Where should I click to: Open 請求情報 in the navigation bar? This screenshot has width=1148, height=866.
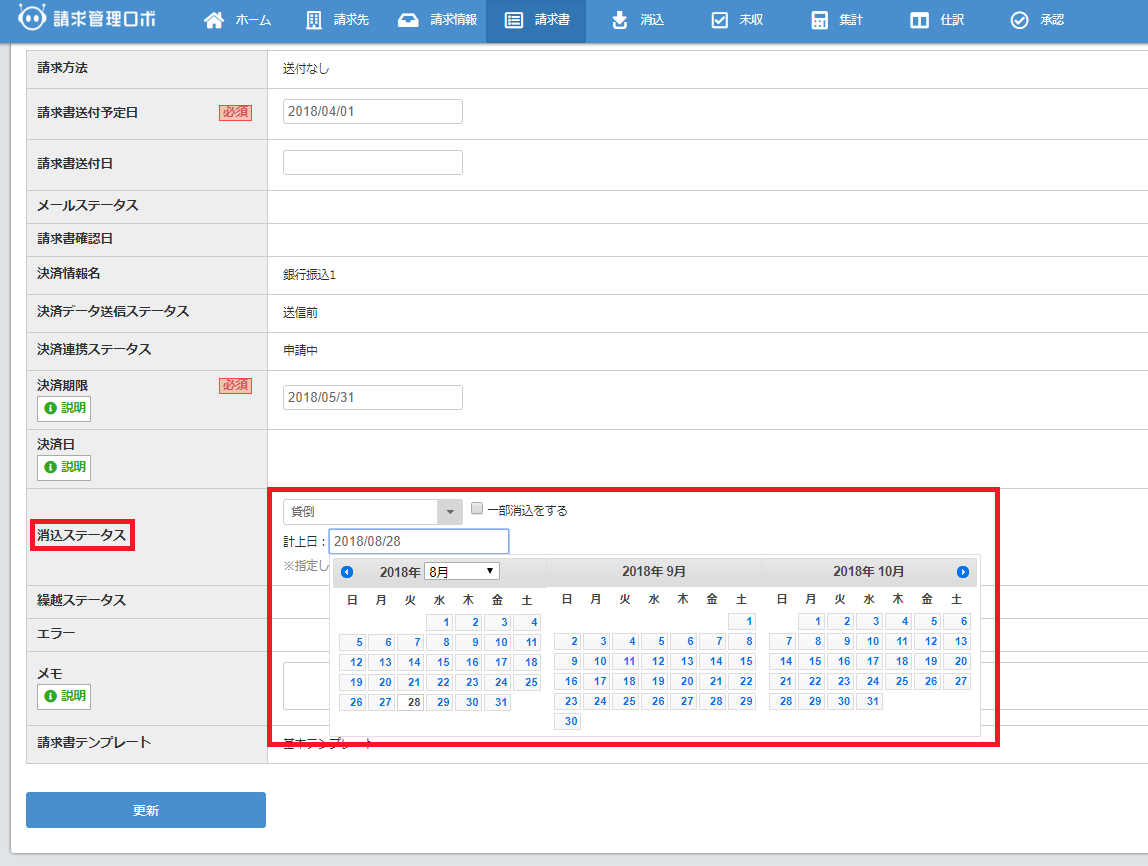(437, 20)
